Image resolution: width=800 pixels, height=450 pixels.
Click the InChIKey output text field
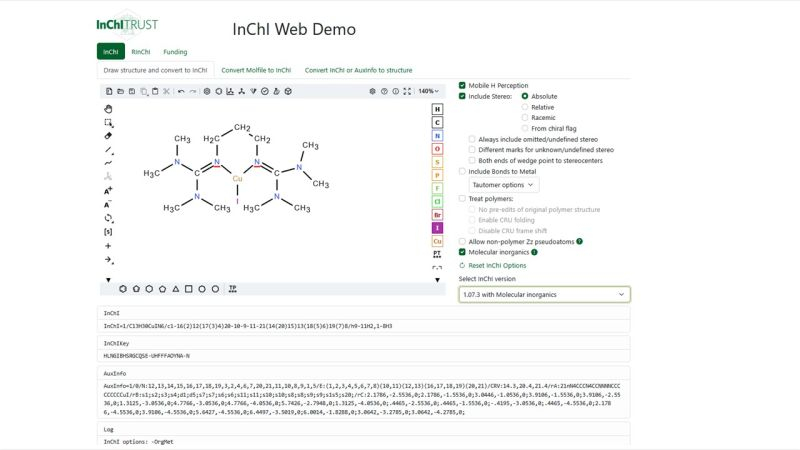pos(365,355)
